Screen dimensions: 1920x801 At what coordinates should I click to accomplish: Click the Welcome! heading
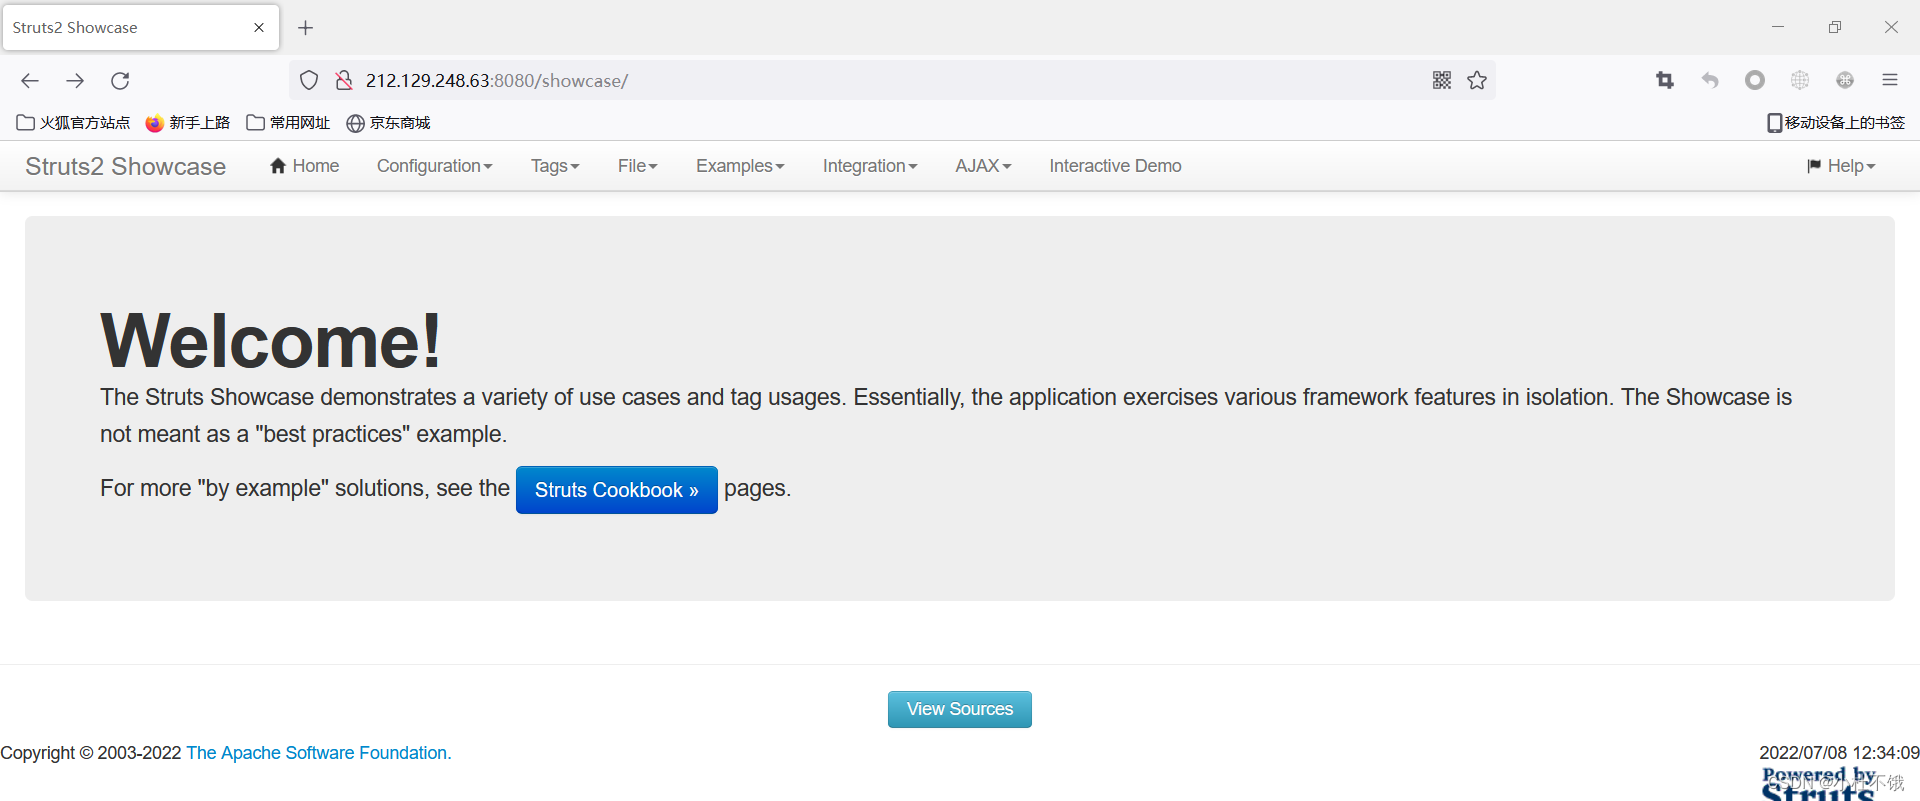[x=271, y=341]
